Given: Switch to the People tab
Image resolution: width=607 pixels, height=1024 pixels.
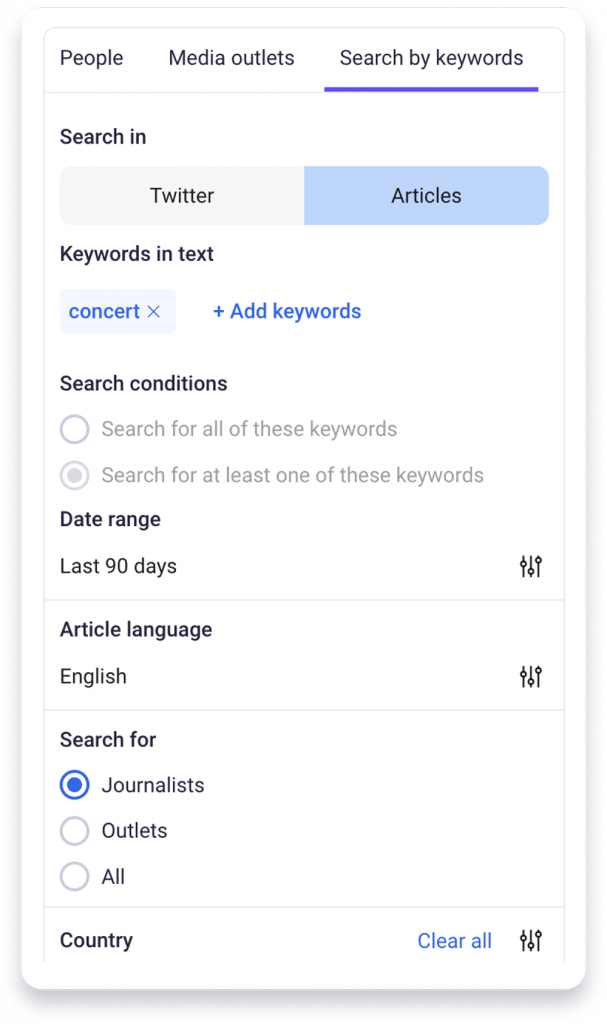Looking at the screenshot, I should point(91,58).
